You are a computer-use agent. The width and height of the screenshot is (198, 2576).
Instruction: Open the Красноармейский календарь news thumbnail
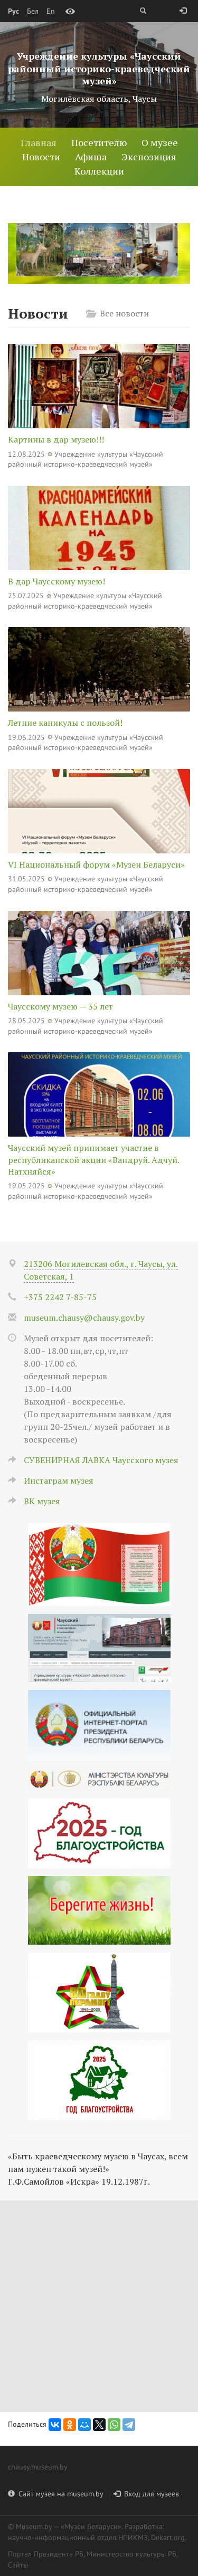click(99, 528)
